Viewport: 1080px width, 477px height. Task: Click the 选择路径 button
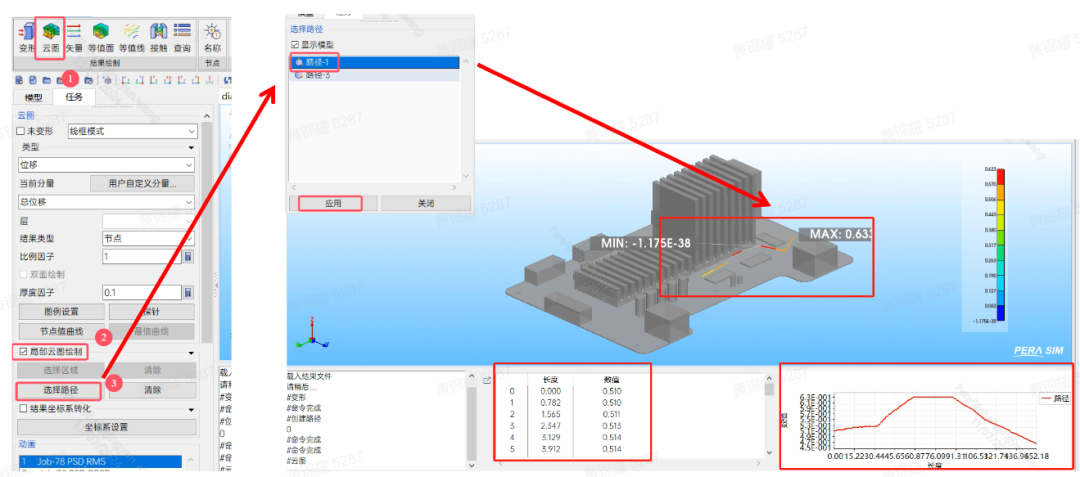click(60, 389)
